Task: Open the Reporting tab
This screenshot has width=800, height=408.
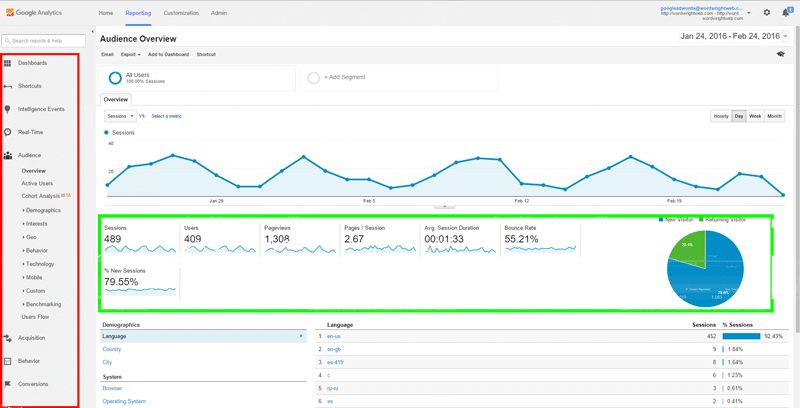Action: [x=138, y=13]
